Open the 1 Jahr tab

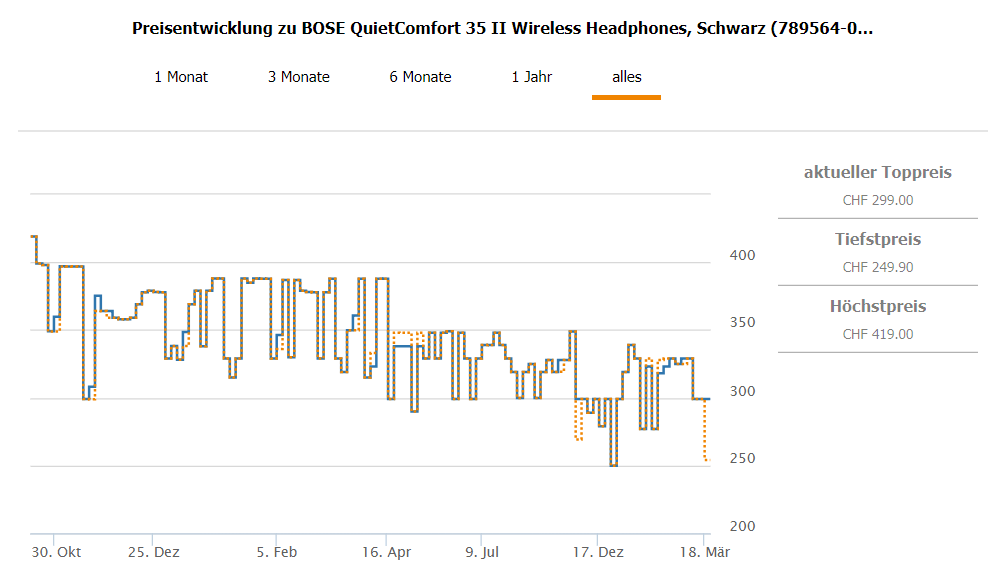point(532,77)
